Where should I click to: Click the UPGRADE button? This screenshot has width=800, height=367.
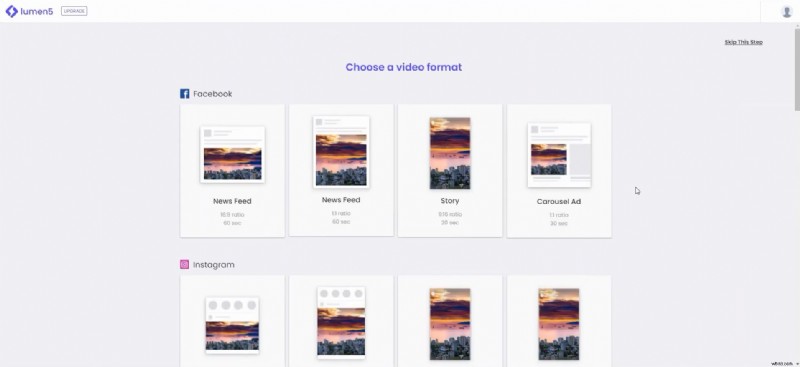pyautogui.click(x=74, y=11)
